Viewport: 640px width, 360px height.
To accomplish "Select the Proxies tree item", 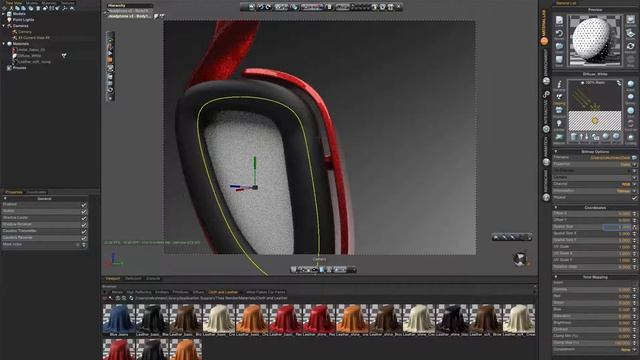I will 19,68.
